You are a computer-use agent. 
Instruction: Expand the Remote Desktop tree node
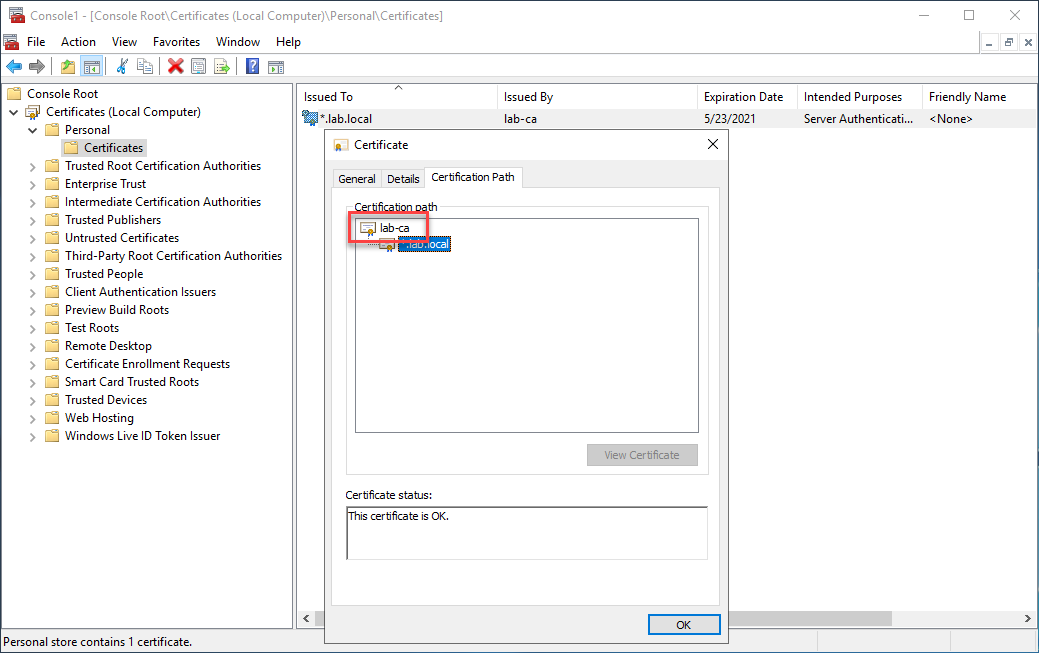[x=33, y=346]
